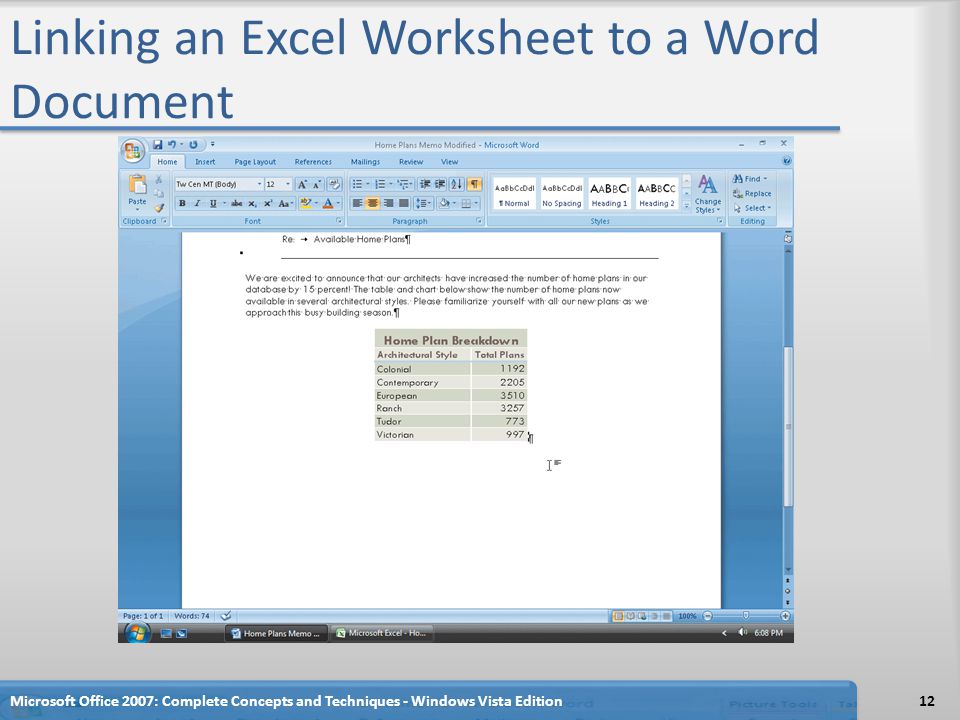960x720 pixels.
Task: Click the Redo icon
Action: [193, 144]
